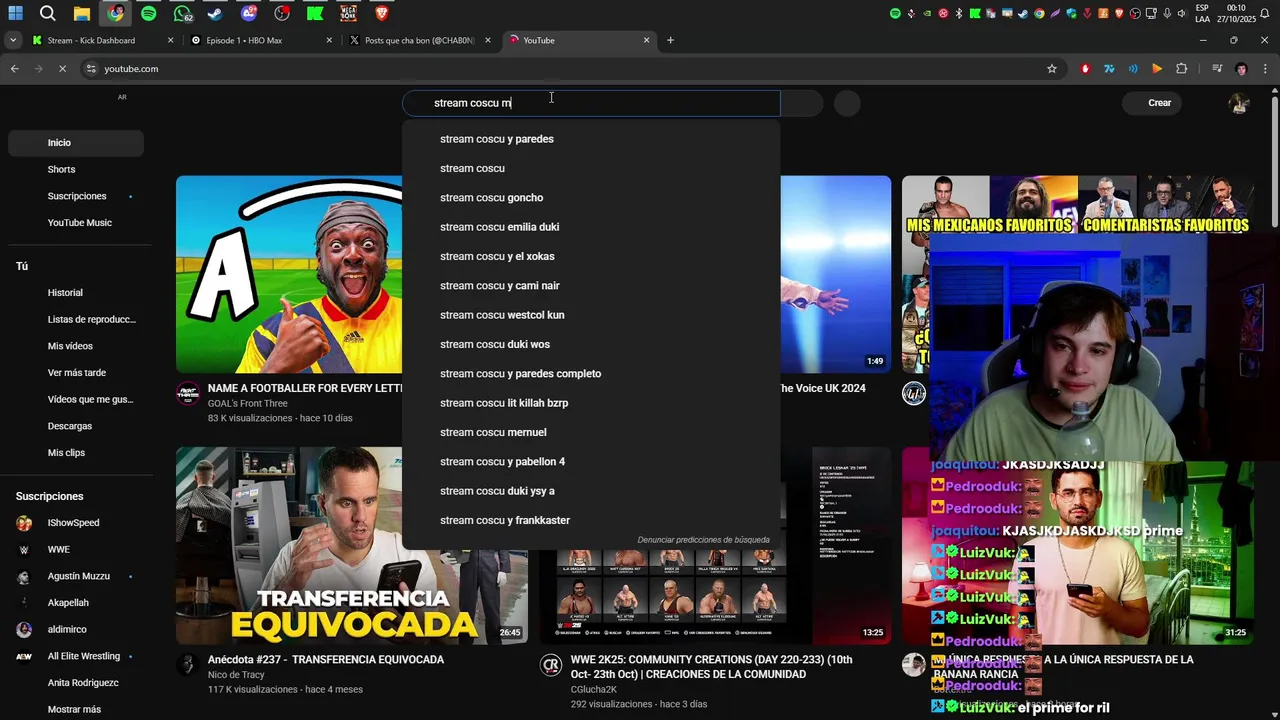Switch to the Stream - Kick Dashboard tab
The image size is (1280, 720).
click(x=101, y=40)
